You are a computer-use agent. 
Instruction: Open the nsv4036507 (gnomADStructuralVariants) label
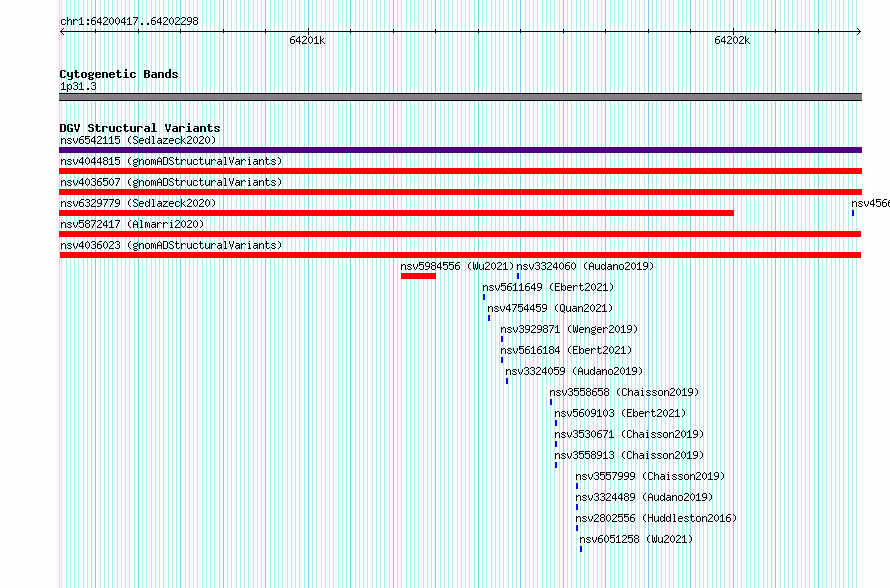[171, 182]
